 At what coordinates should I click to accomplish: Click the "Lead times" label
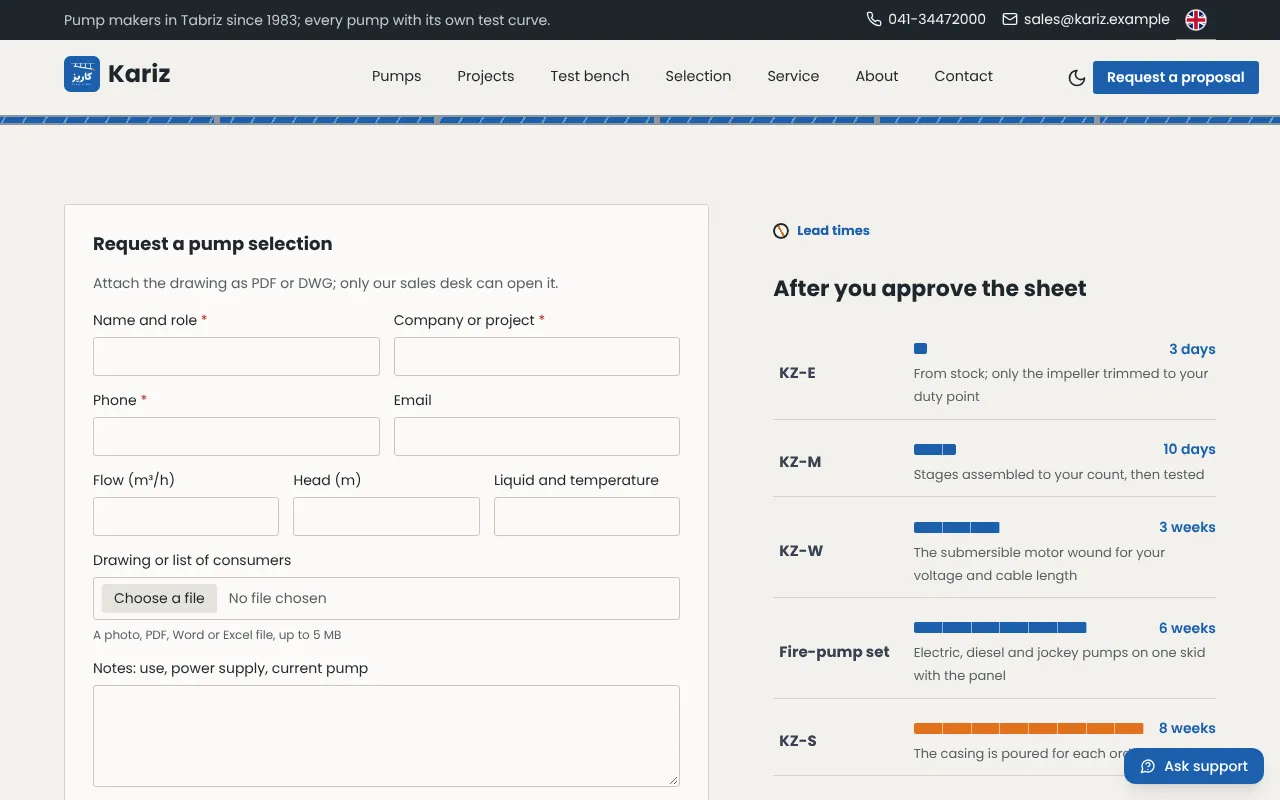[x=833, y=231]
